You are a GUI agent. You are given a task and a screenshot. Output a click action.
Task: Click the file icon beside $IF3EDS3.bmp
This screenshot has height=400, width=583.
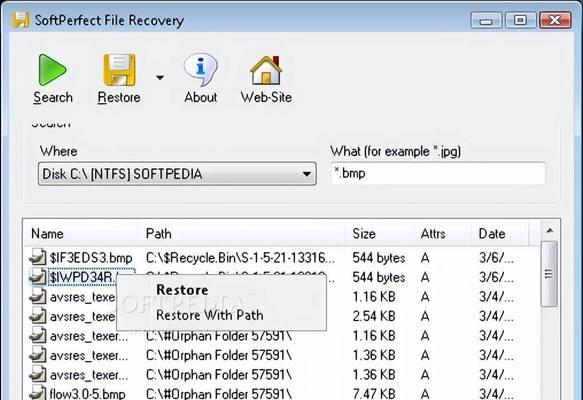coord(38,257)
